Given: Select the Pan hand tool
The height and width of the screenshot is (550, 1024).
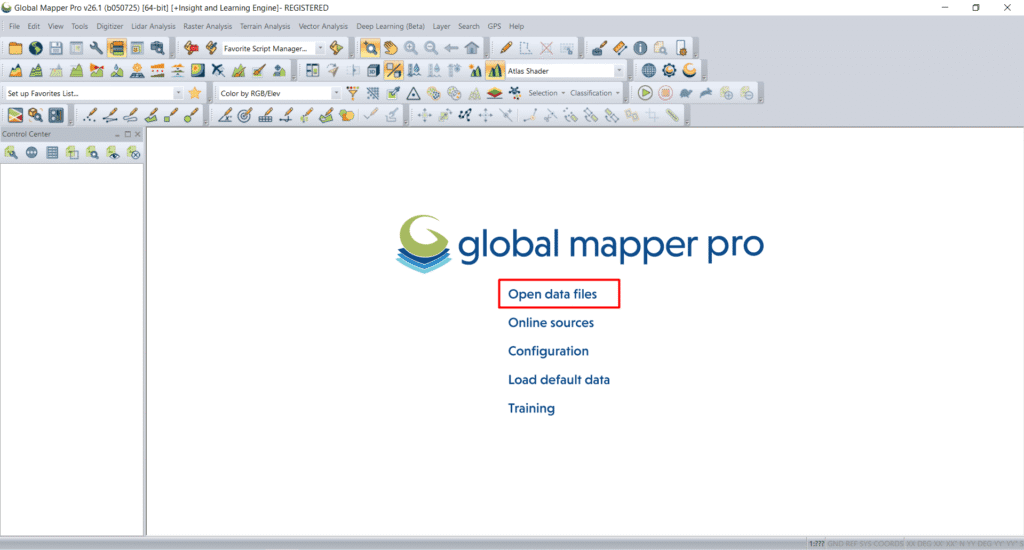Looking at the screenshot, I should 390,48.
